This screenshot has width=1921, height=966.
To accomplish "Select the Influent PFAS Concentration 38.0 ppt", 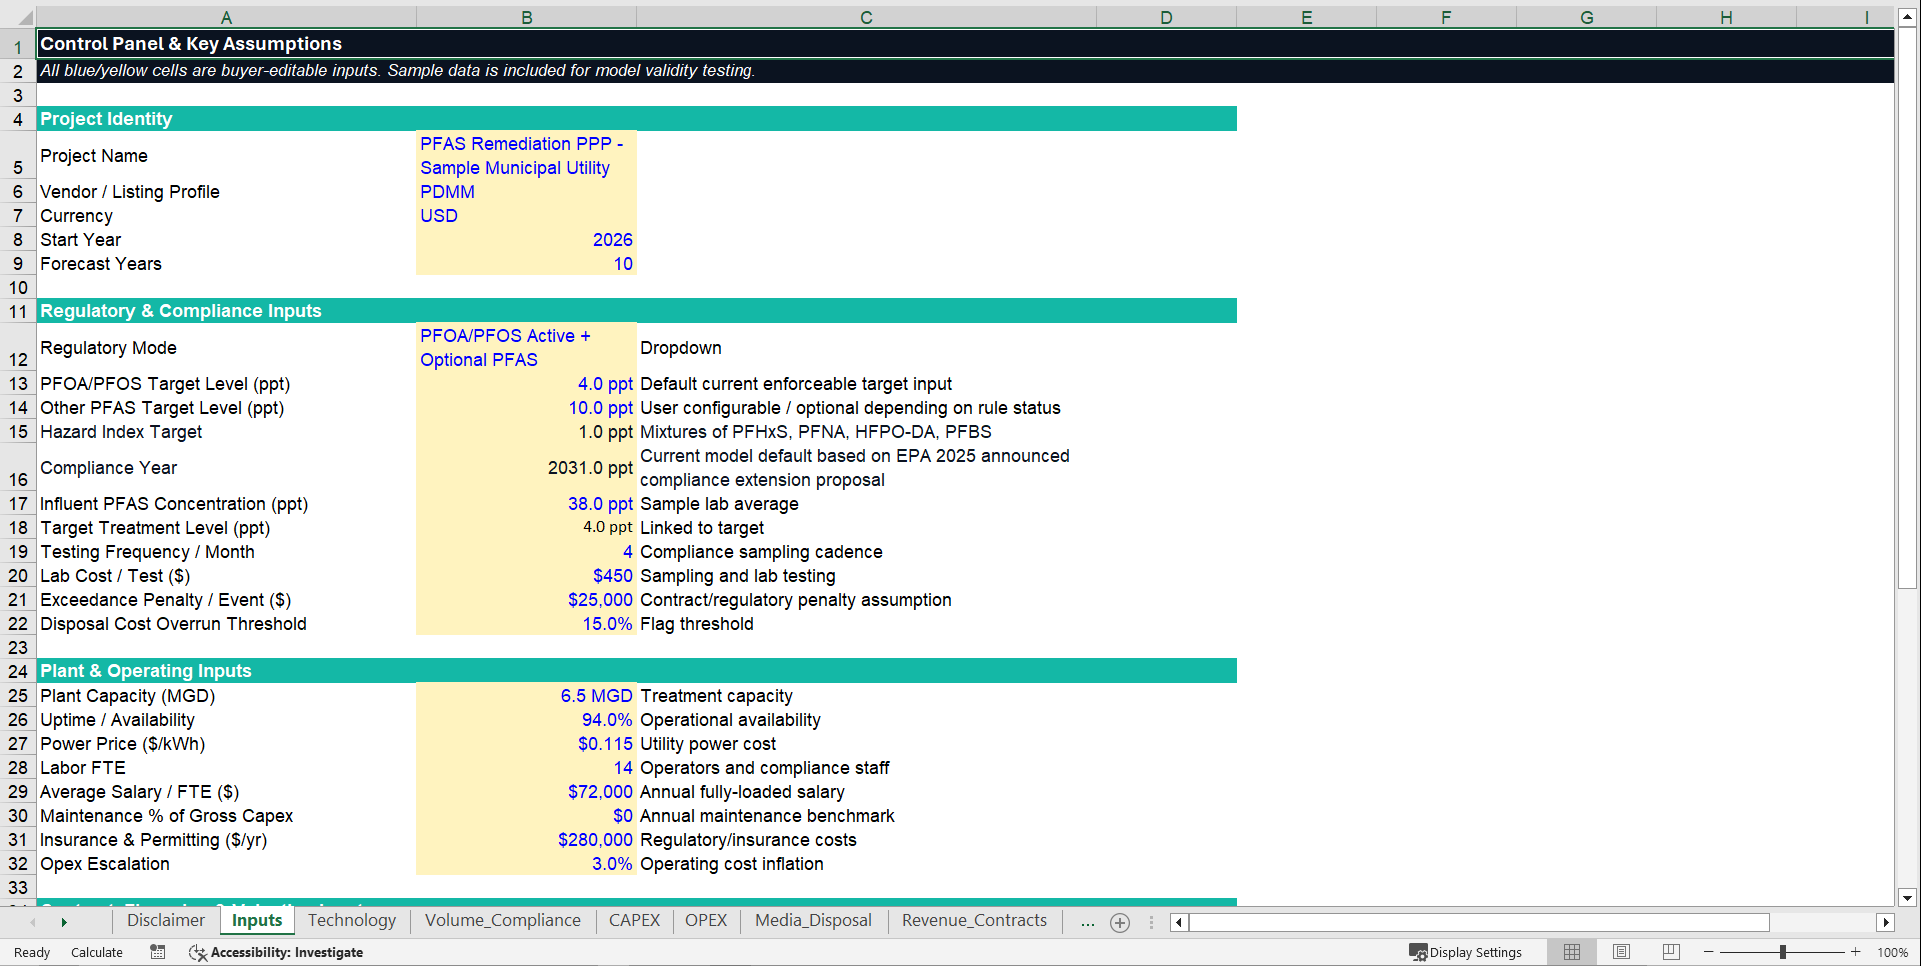I will tap(526, 504).
